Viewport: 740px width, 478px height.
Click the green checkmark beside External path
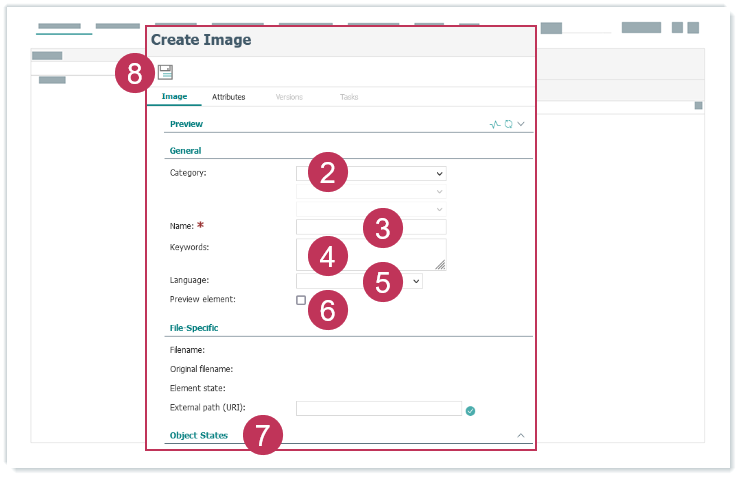click(x=470, y=409)
